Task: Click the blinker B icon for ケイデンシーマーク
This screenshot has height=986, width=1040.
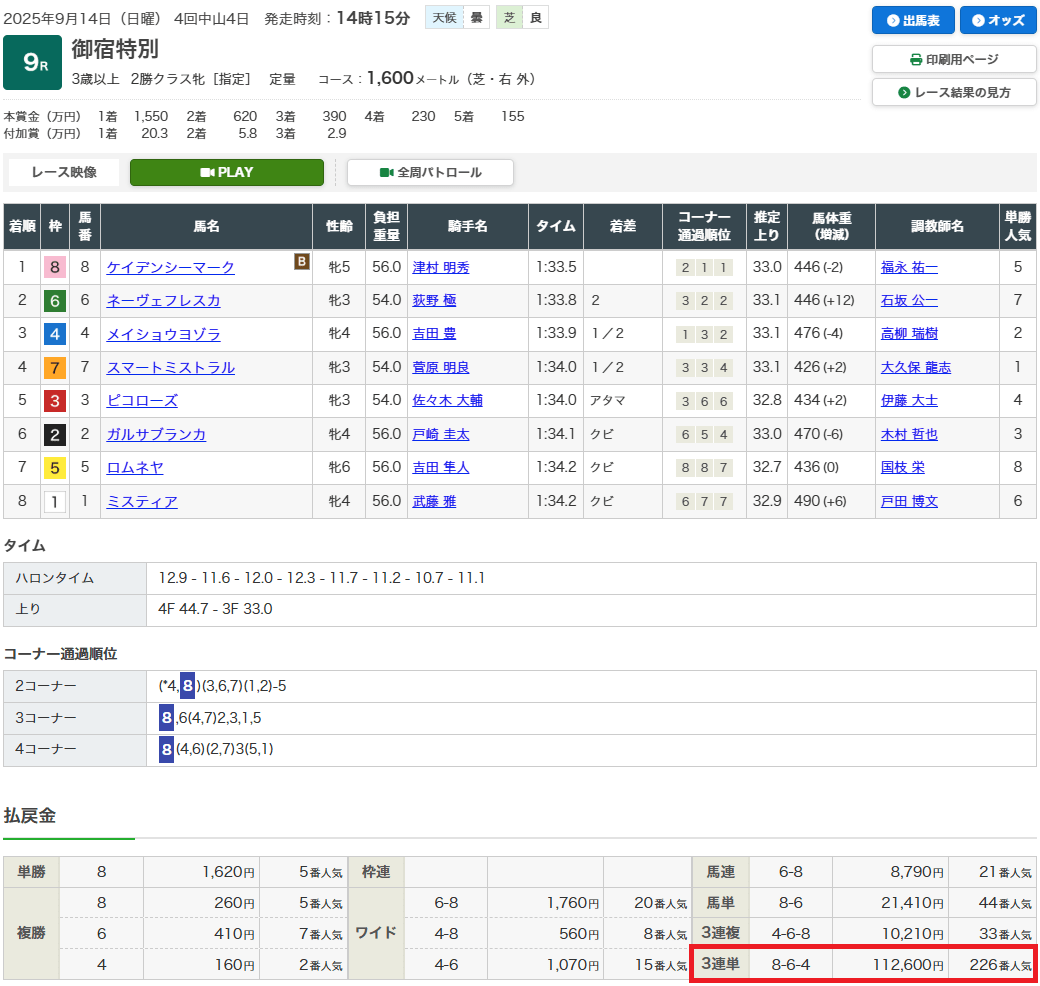Action: click(301, 262)
